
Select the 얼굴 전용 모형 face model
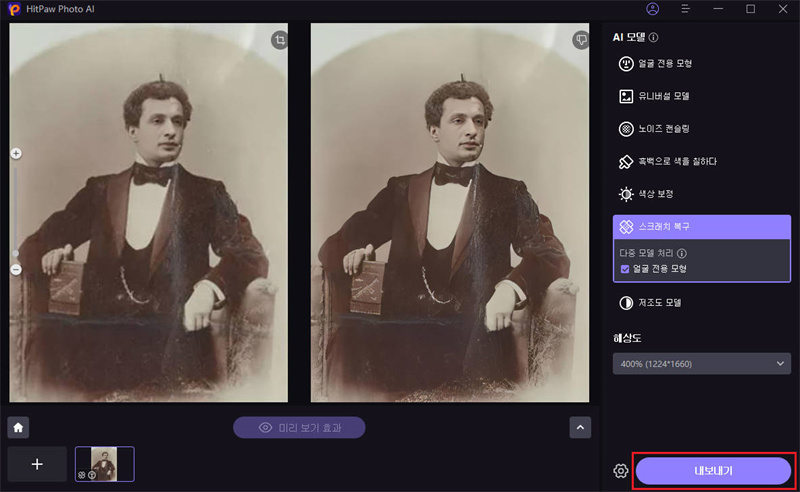click(655, 64)
